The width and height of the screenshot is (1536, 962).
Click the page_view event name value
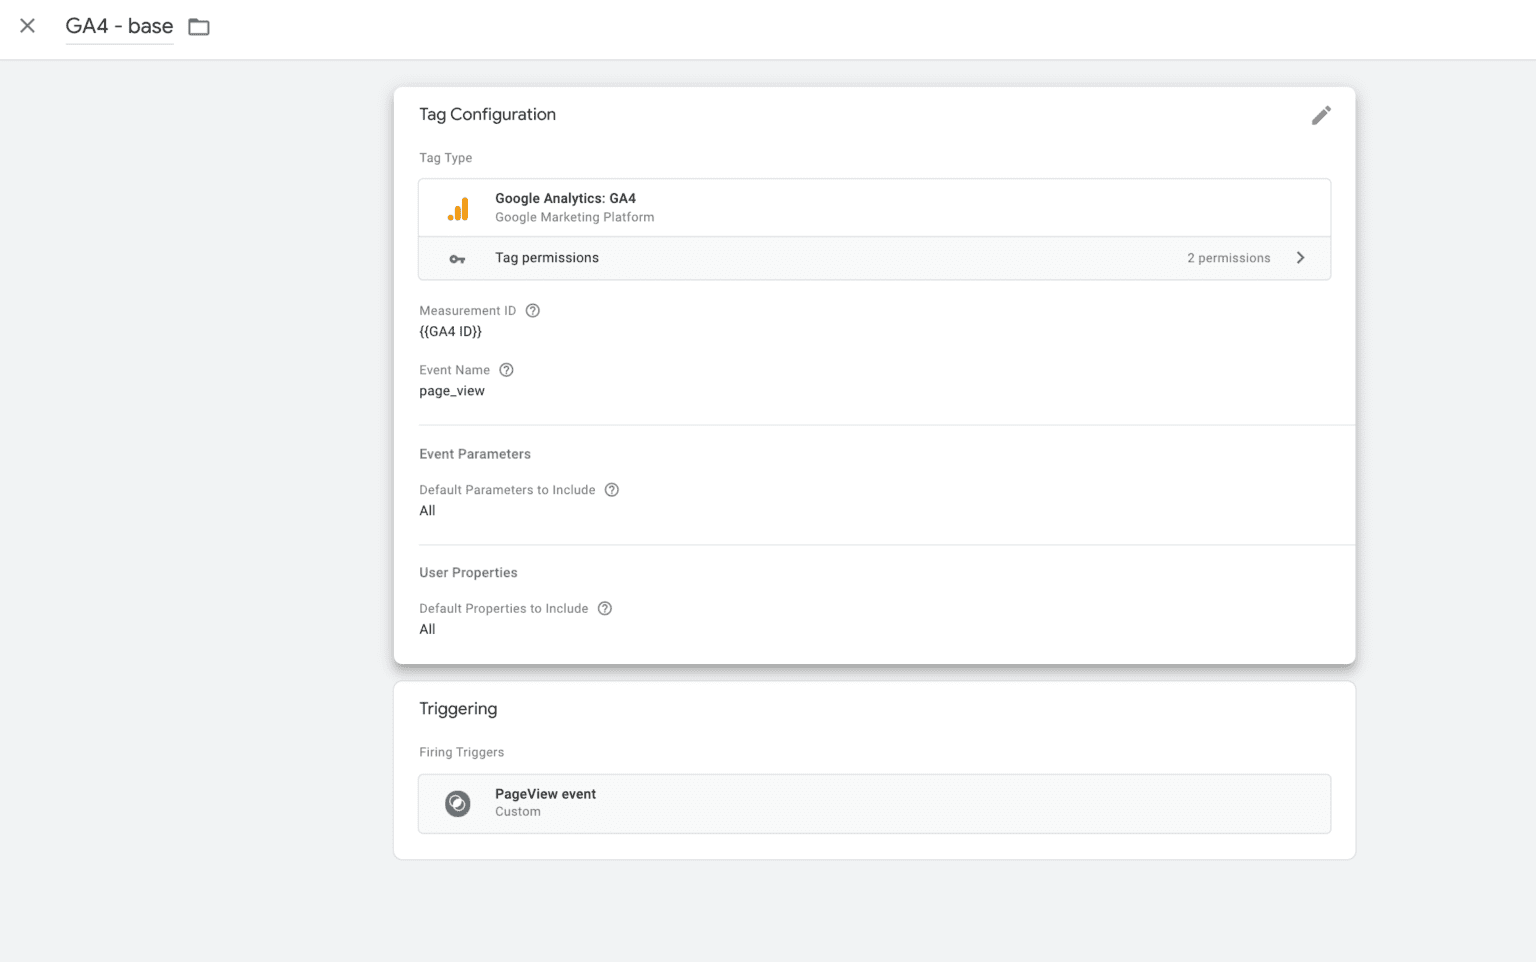pos(452,391)
